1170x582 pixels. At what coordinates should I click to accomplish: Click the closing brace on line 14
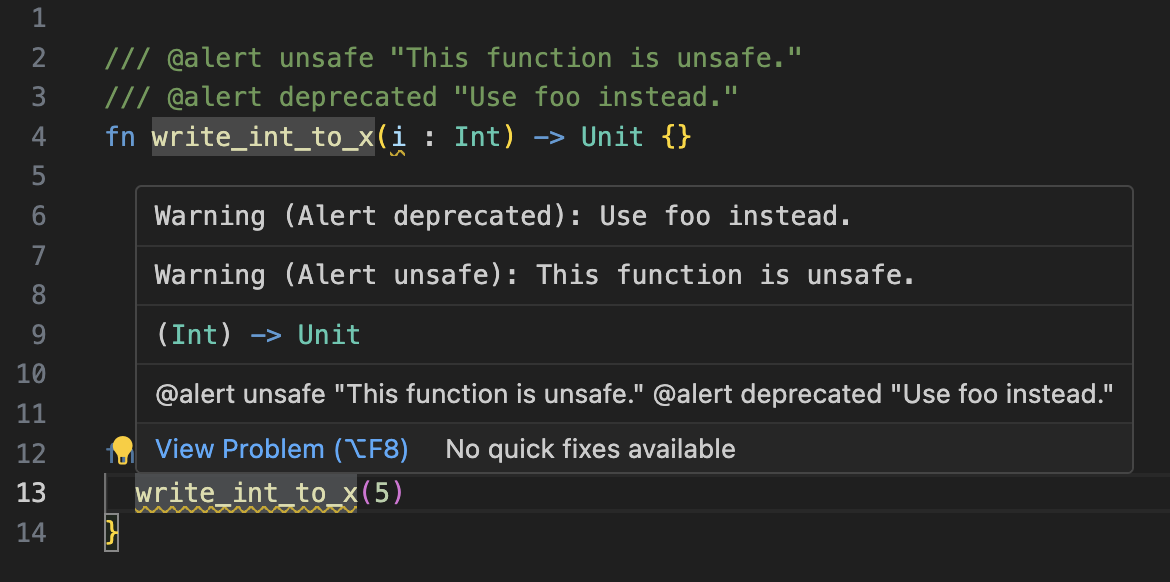(x=111, y=532)
